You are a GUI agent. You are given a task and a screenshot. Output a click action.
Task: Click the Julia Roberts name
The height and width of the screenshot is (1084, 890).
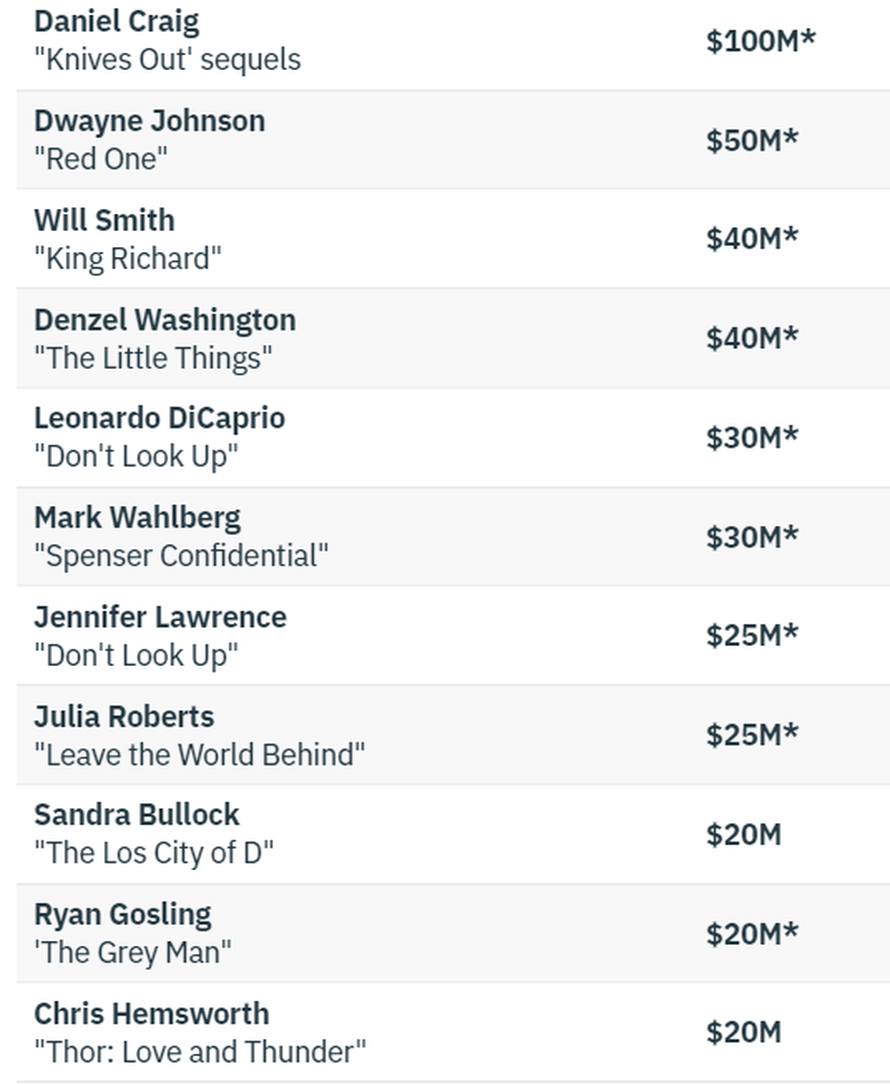pos(124,717)
